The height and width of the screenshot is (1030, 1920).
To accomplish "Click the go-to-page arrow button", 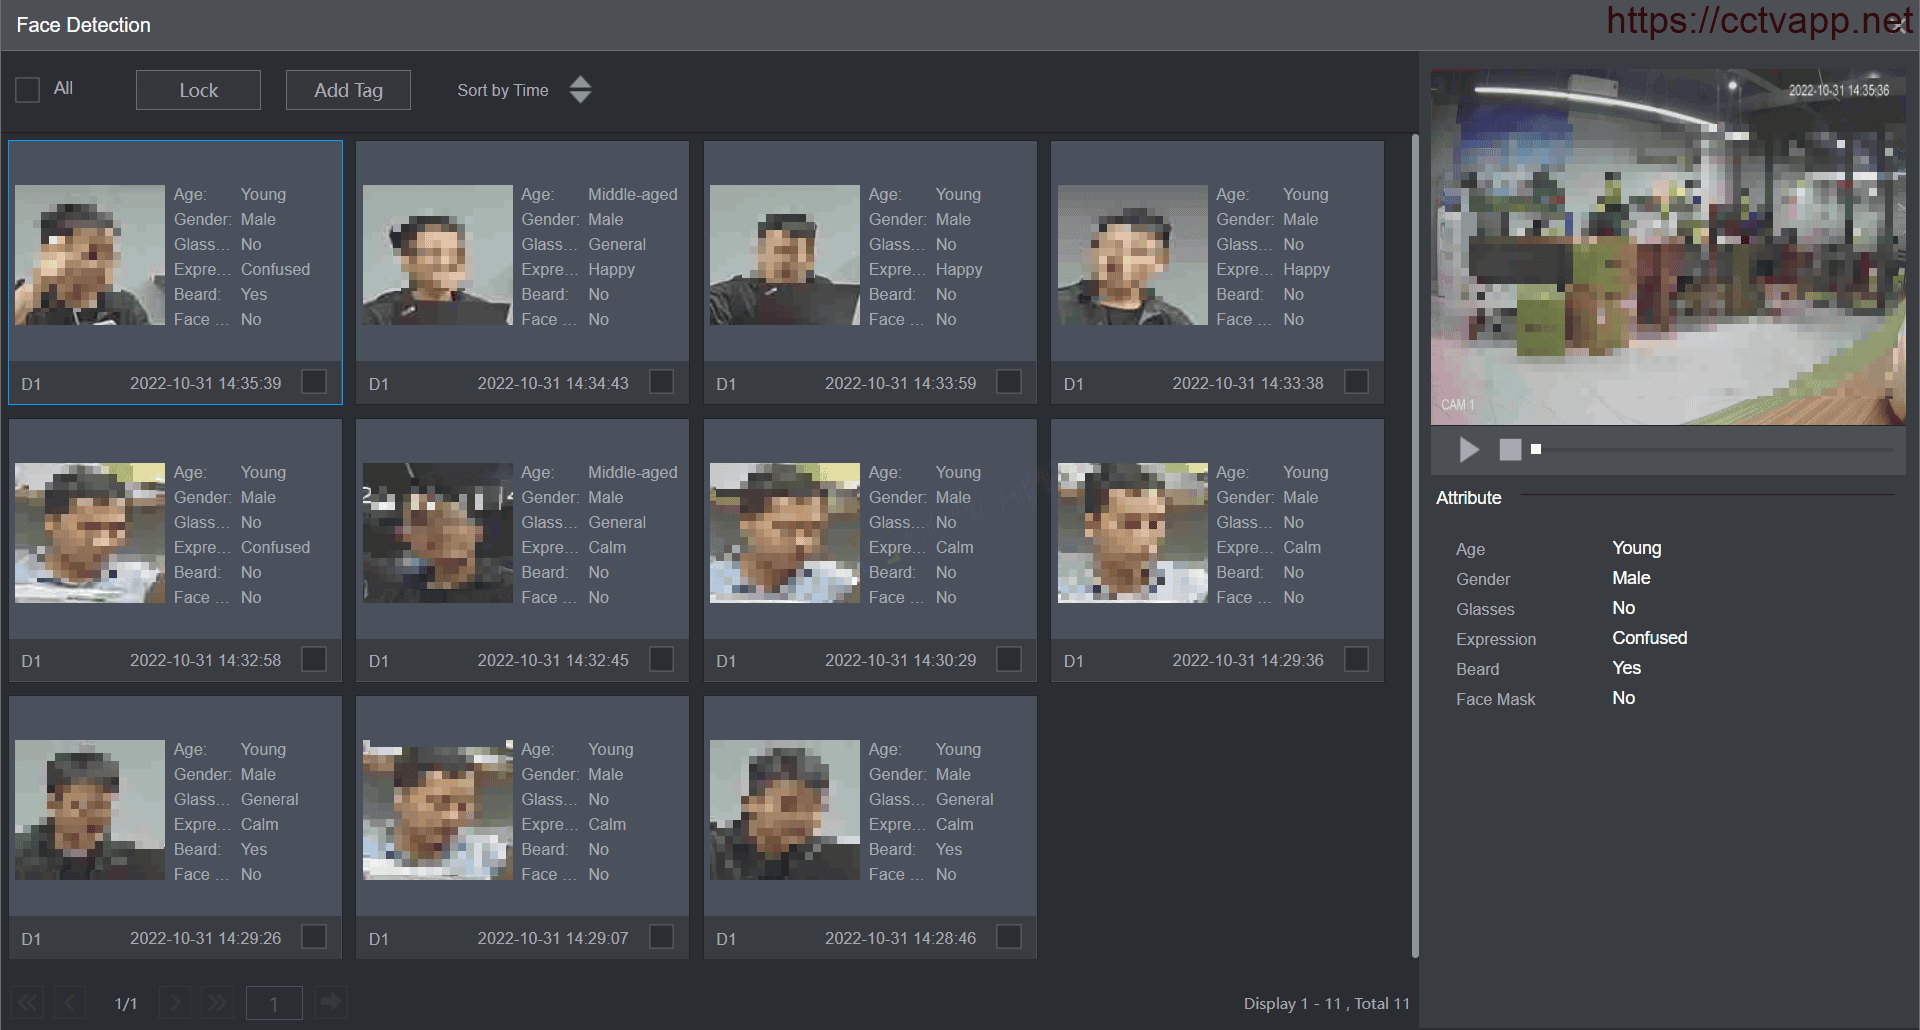I will (x=331, y=1002).
